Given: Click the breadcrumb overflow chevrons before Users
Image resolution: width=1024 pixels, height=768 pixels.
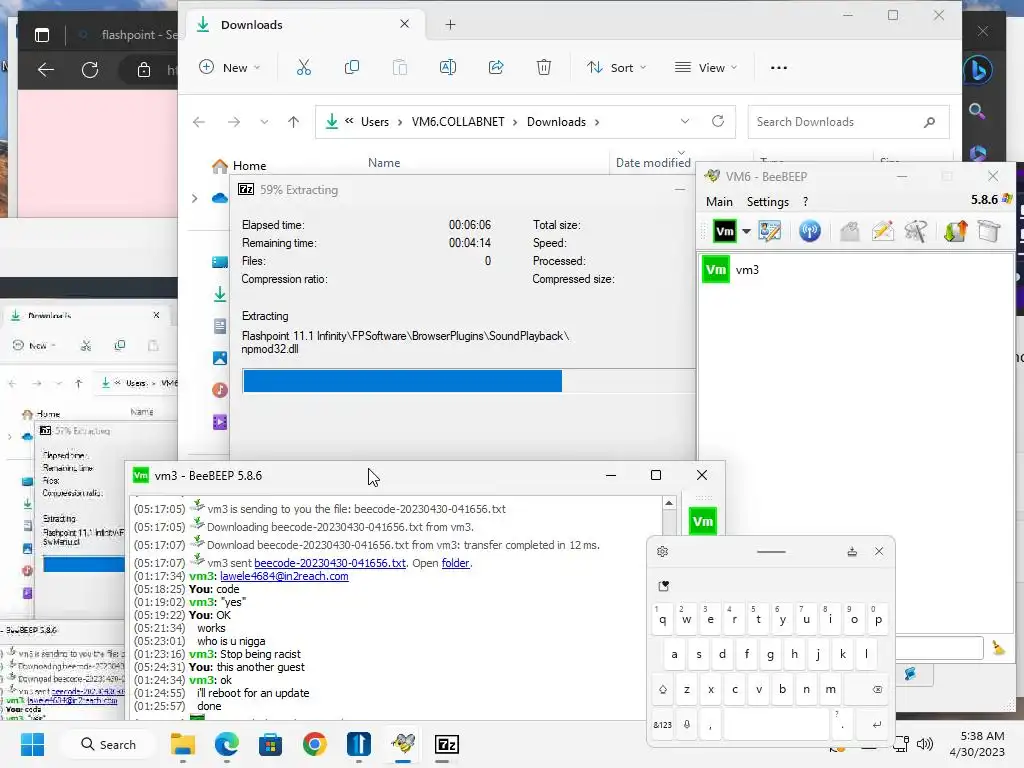Looking at the screenshot, I should [349, 121].
